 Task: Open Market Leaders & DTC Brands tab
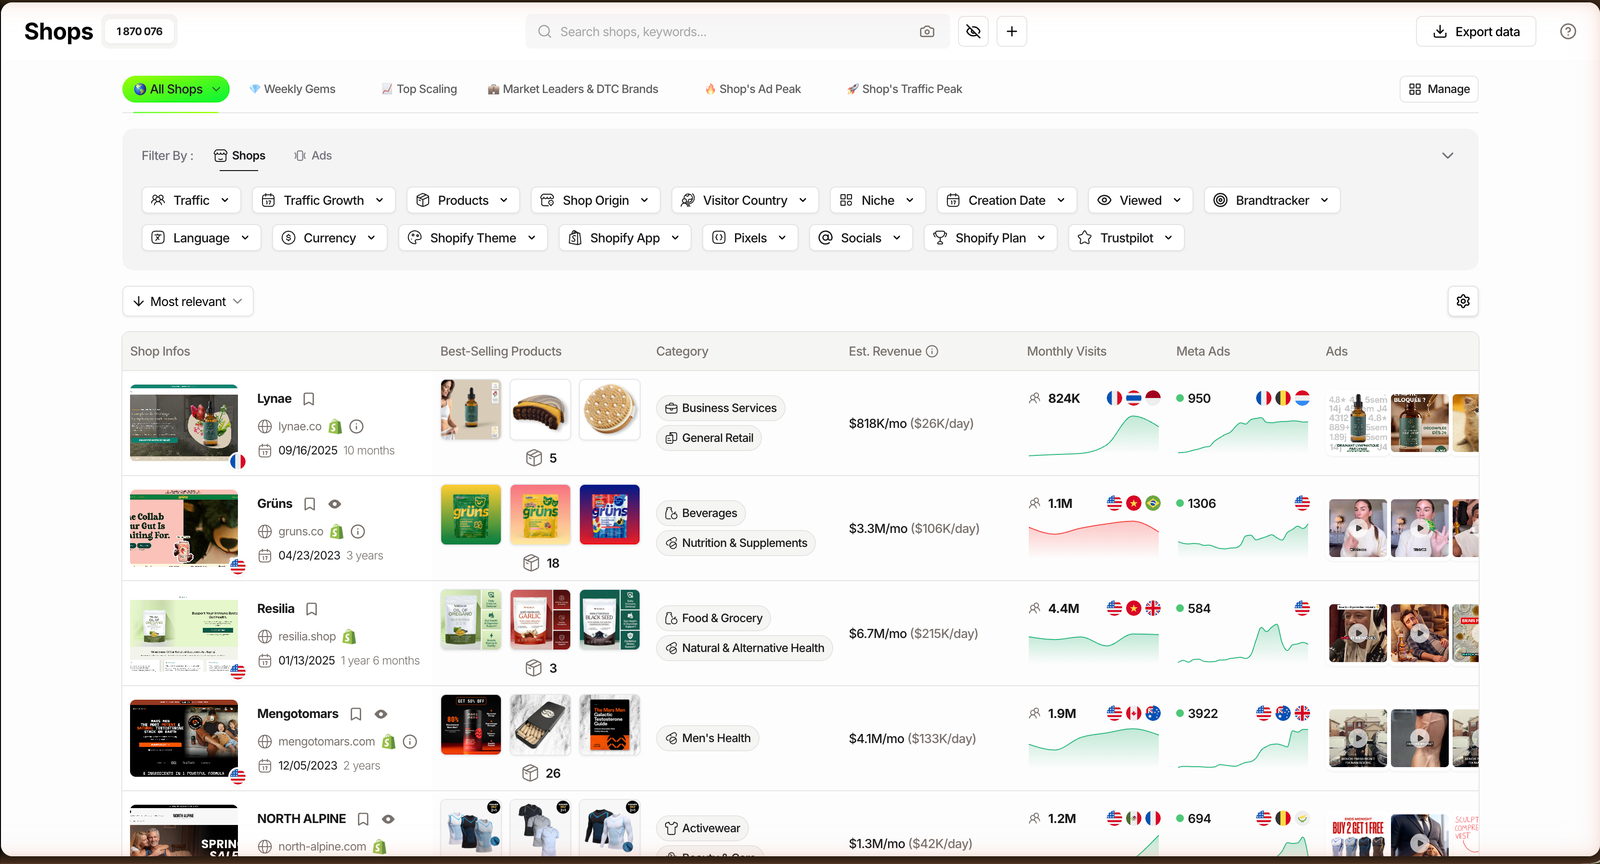(x=573, y=89)
